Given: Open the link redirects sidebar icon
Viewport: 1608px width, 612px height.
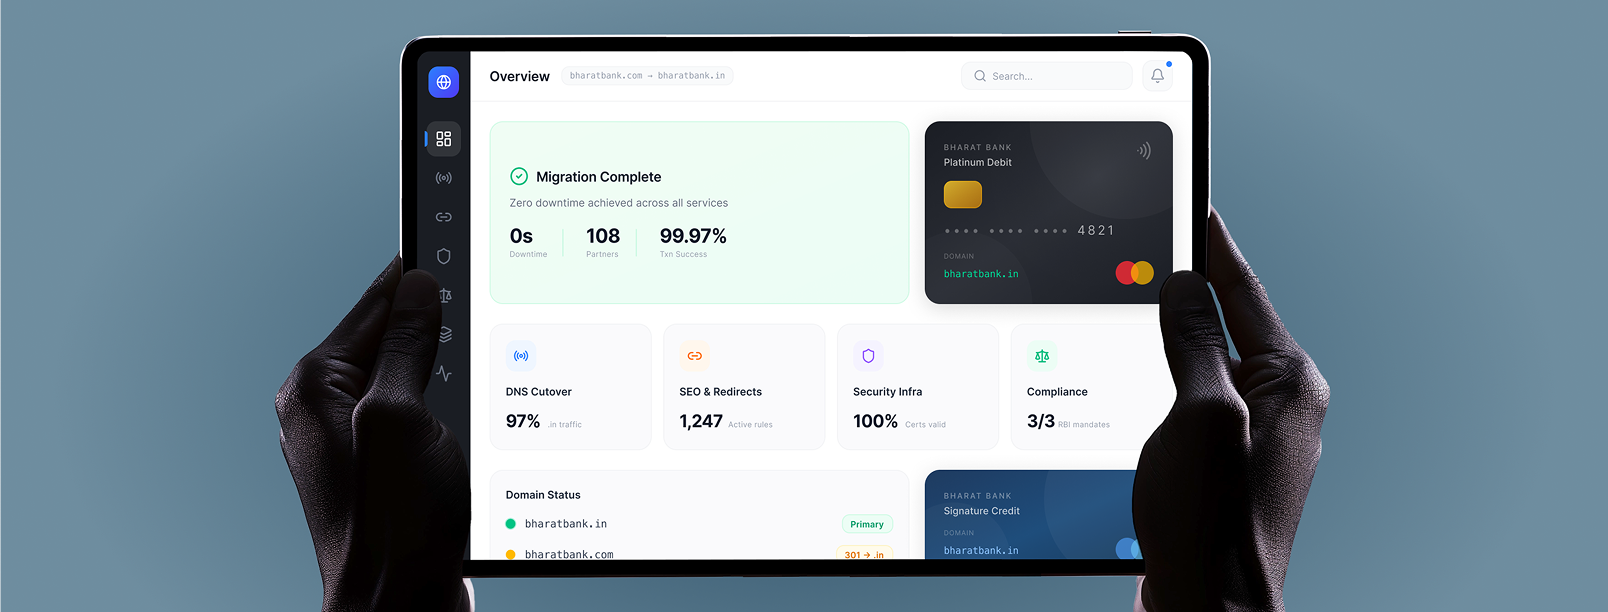Looking at the screenshot, I should tap(443, 217).
